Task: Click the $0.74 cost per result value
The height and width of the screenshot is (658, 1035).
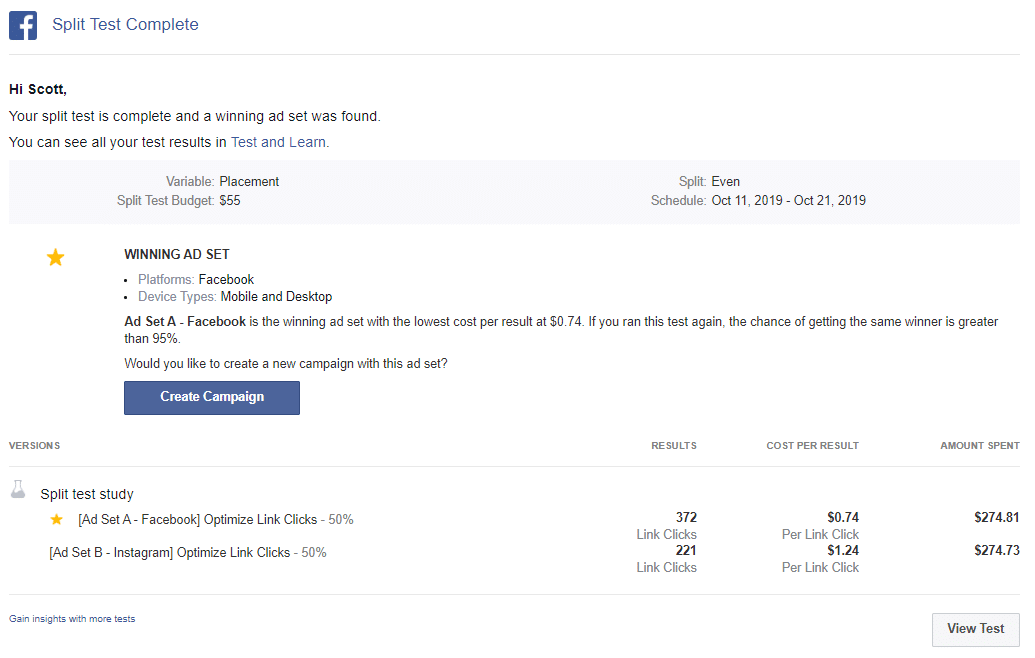Action: tap(843, 517)
